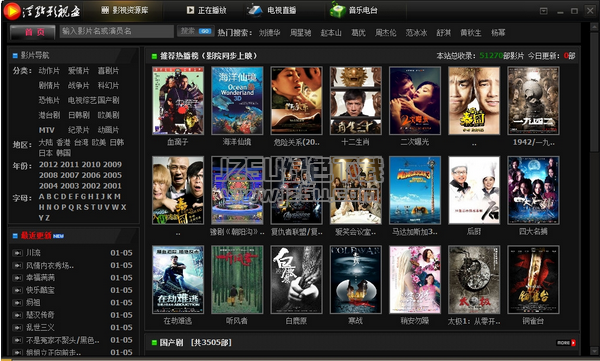Click the 危险关系 title text
Viewport: 600px width, 361px height.
[x=297, y=142]
